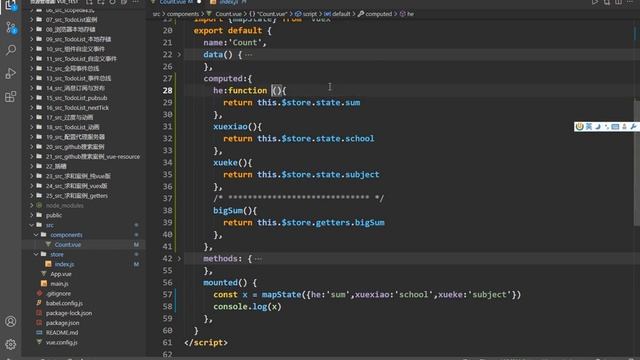
Task: Click line number 28 in gutter
Action: click(x=167, y=91)
